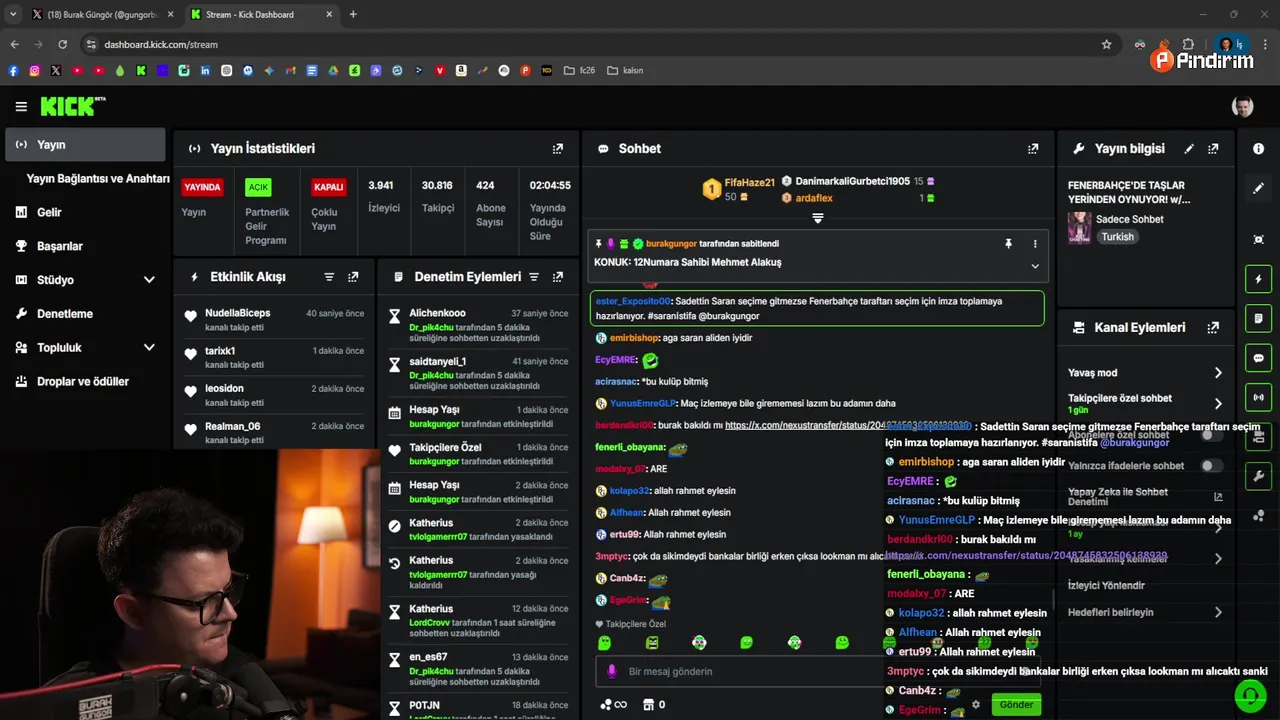Bookmark this page with the star icon
This screenshot has height=720, width=1280.
(1106, 44)
